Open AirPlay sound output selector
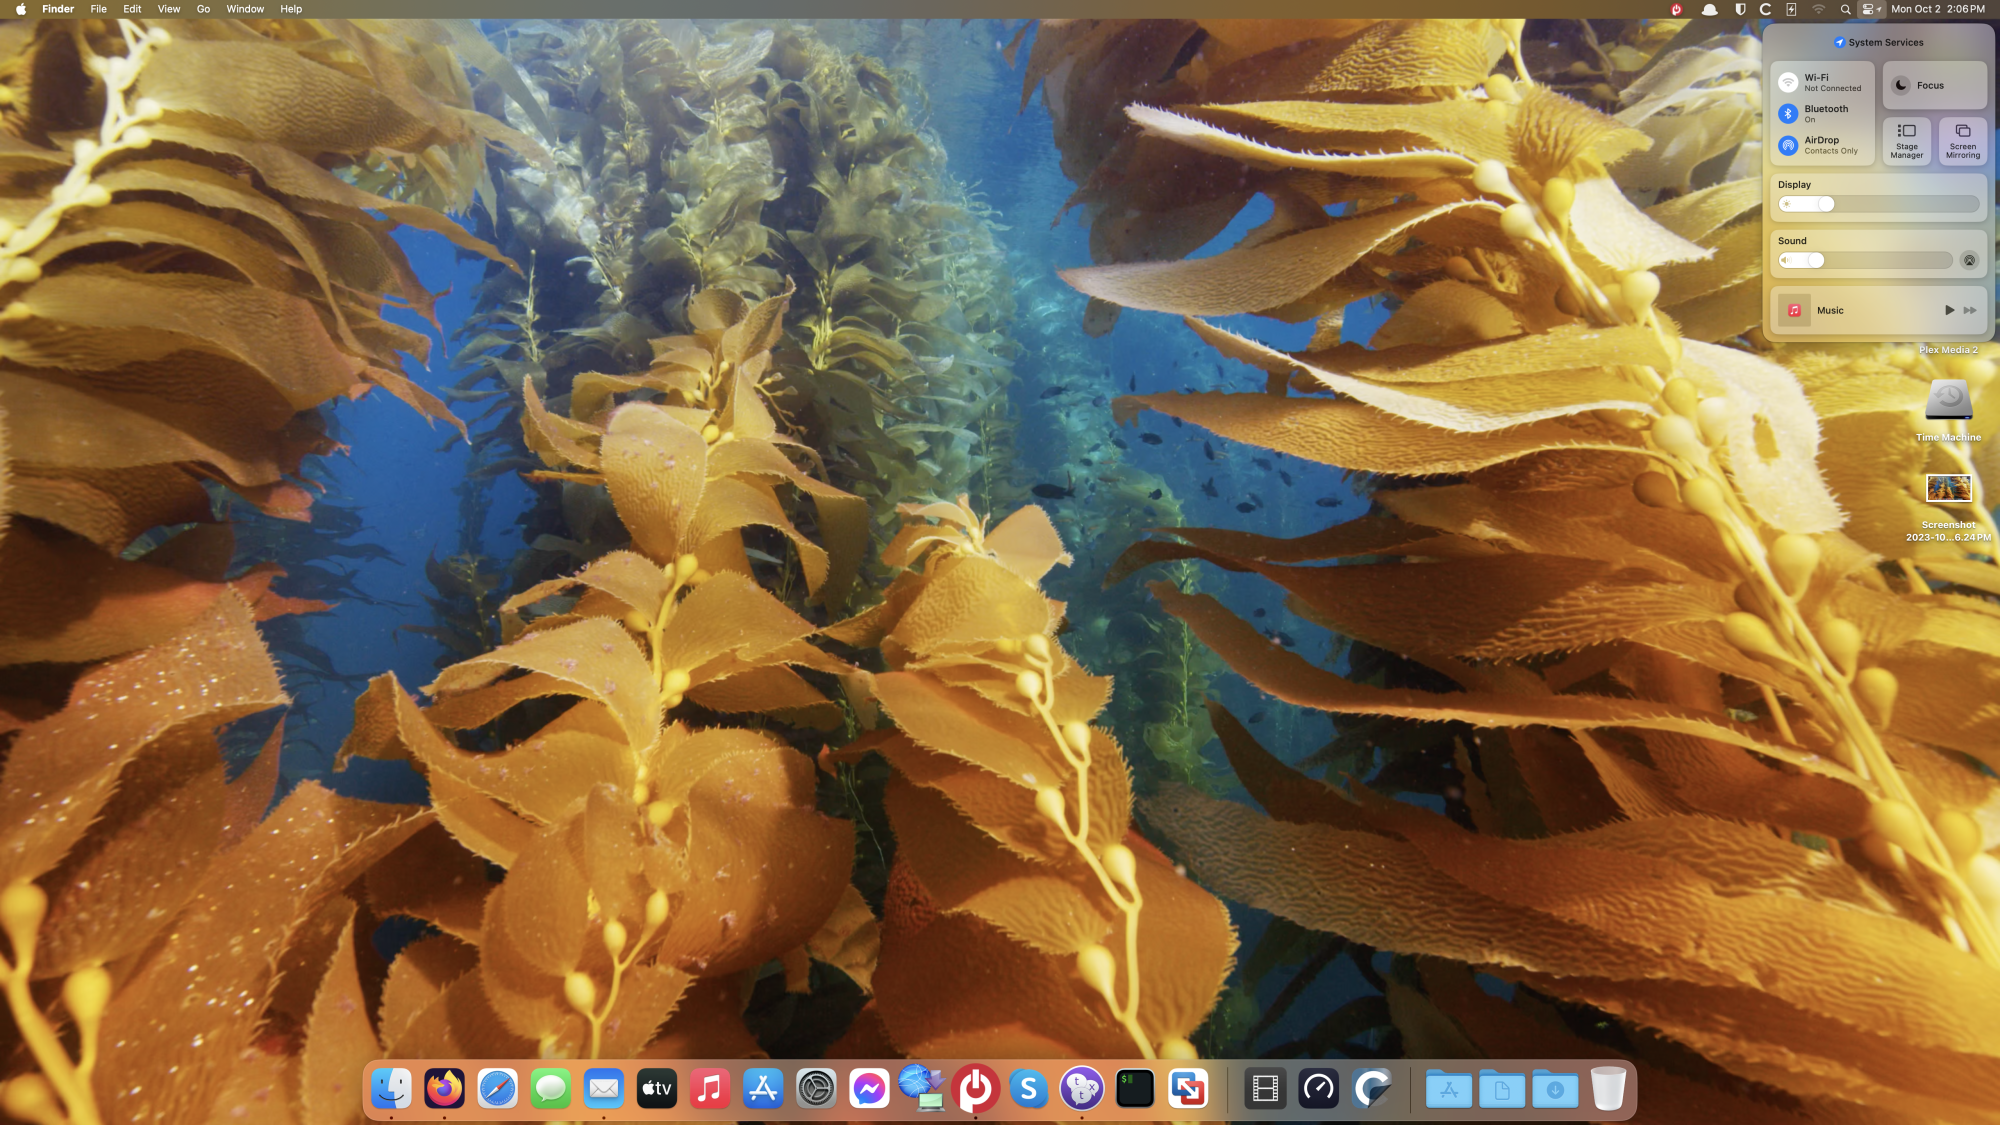 (x=1969, y=260)
